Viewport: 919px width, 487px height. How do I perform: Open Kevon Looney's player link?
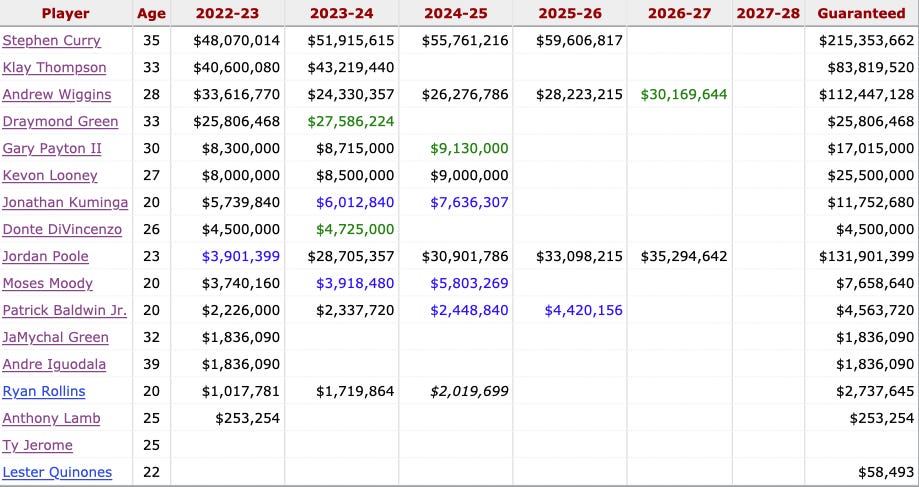[x=50, y=175]
